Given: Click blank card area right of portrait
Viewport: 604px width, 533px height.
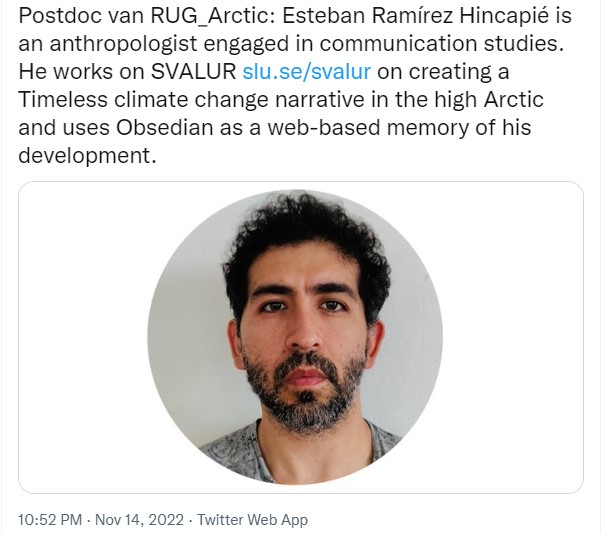Looking at the screenshot, I should click(x=515, y=336).
